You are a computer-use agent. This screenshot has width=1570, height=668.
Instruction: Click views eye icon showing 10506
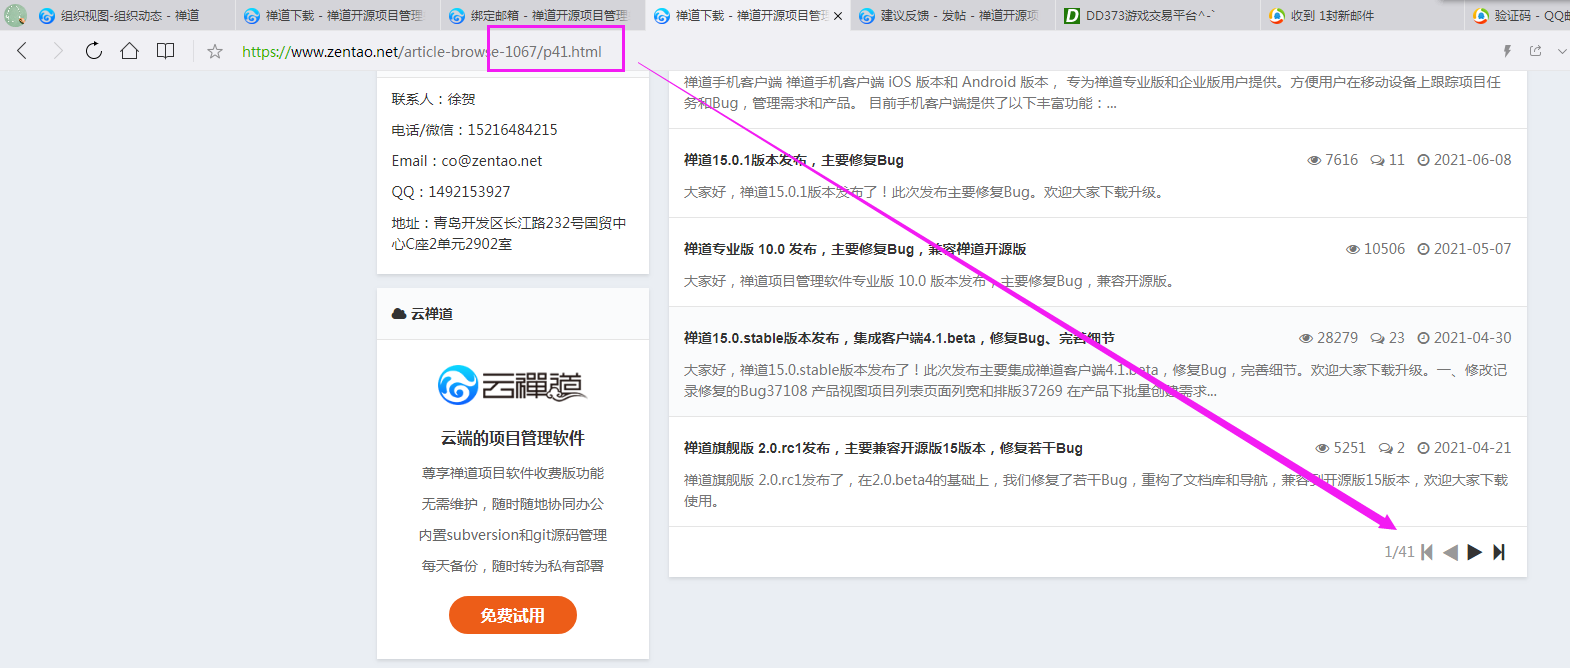[x=1353, y=249]
